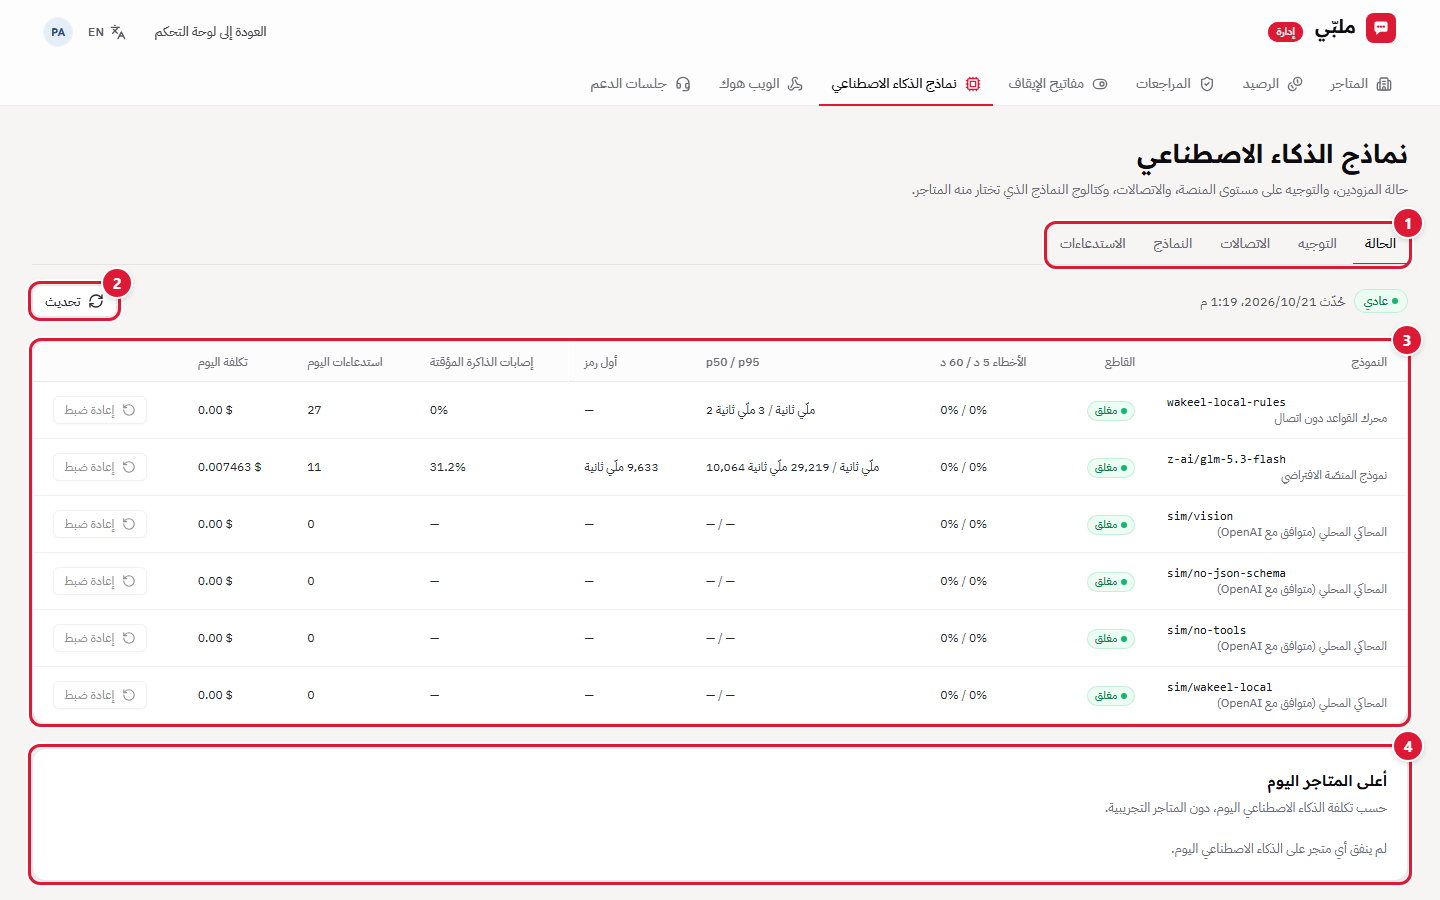Click reset icon in sim/vision row
Screen dimensions: 1440x900
click(x=129, y=524)
